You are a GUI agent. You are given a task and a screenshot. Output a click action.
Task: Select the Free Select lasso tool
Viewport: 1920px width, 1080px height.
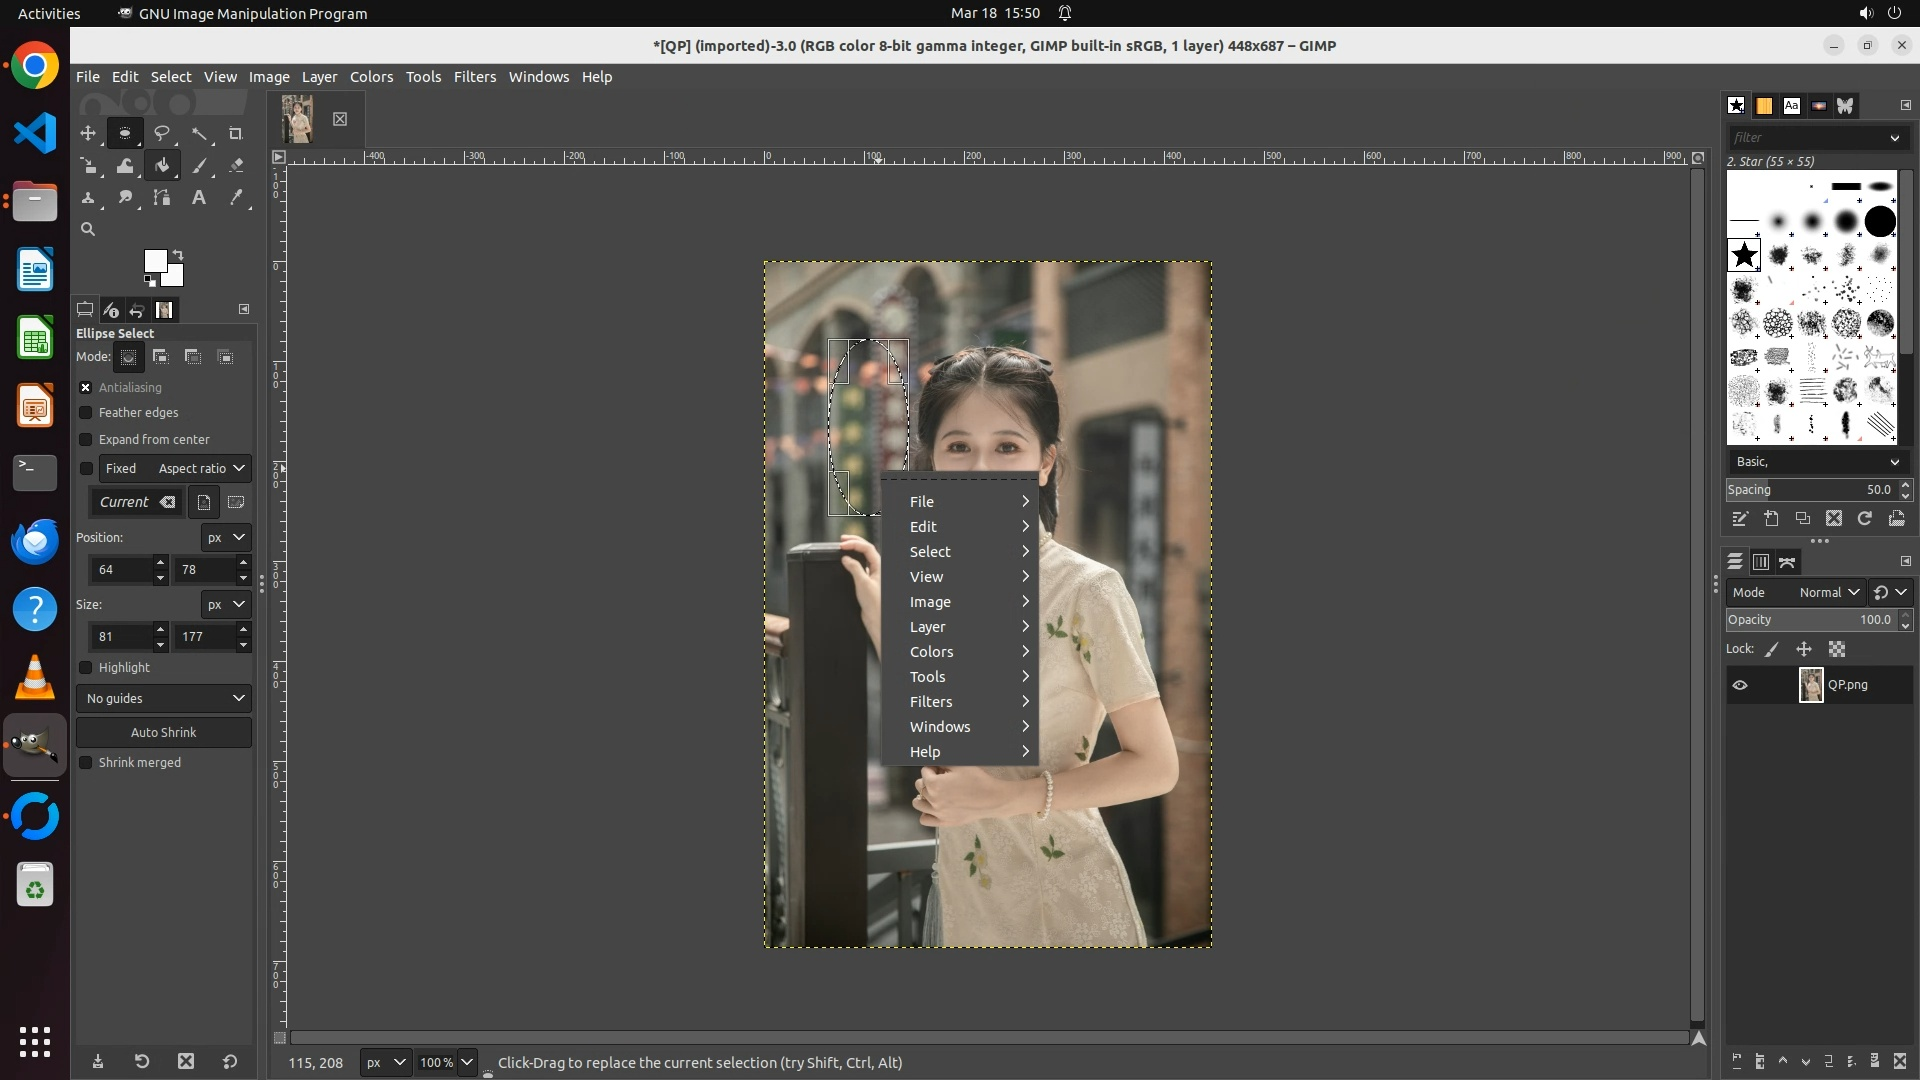click(162, 133)
